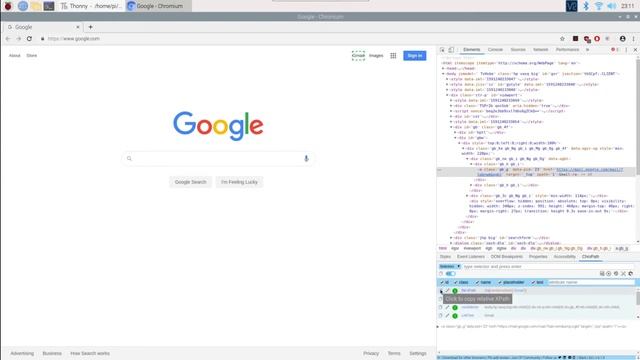Open the Chromium three-dot menu
640x360 pixels.
click(x=633, y=38)
